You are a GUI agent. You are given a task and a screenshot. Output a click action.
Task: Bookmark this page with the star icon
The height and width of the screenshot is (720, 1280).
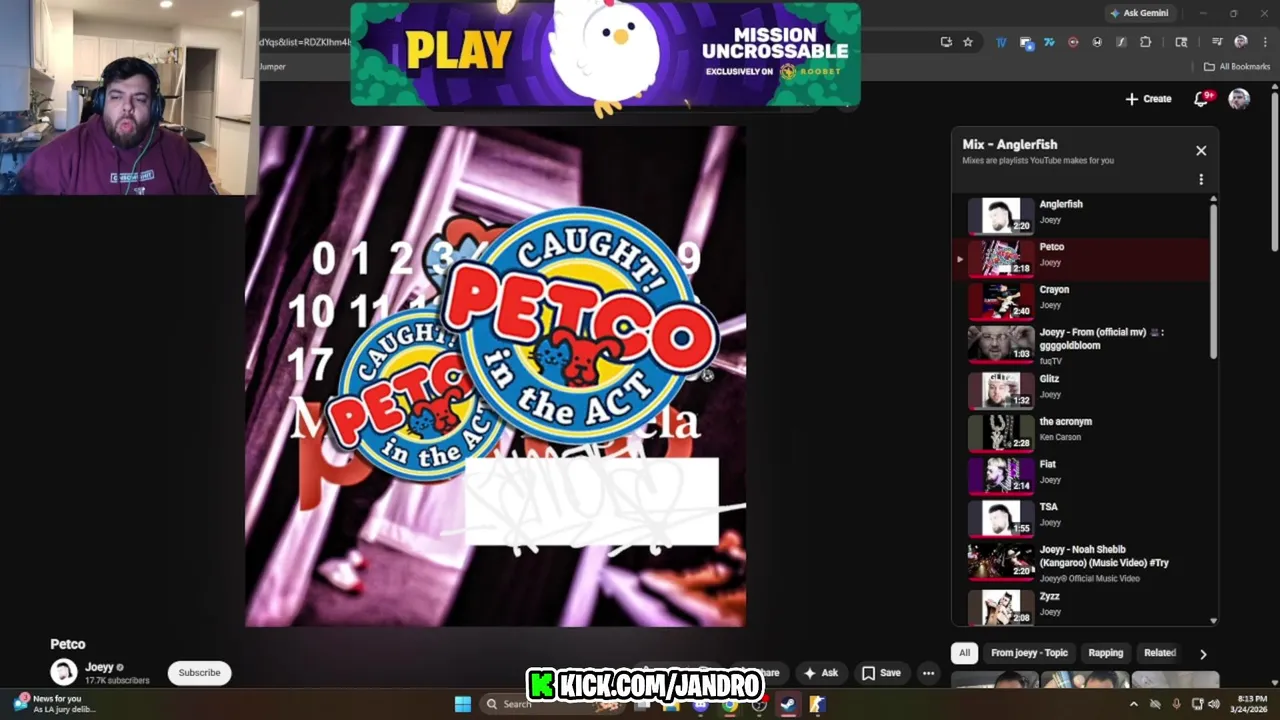(x=968, y=42)
